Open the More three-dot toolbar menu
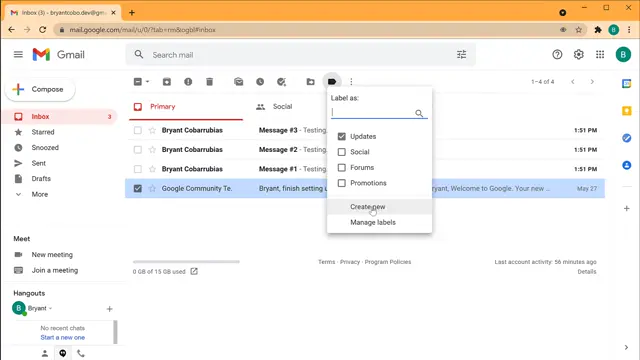The height and width of the screenshot is (360, 640). pyautogui.click(x=351, y=82)
